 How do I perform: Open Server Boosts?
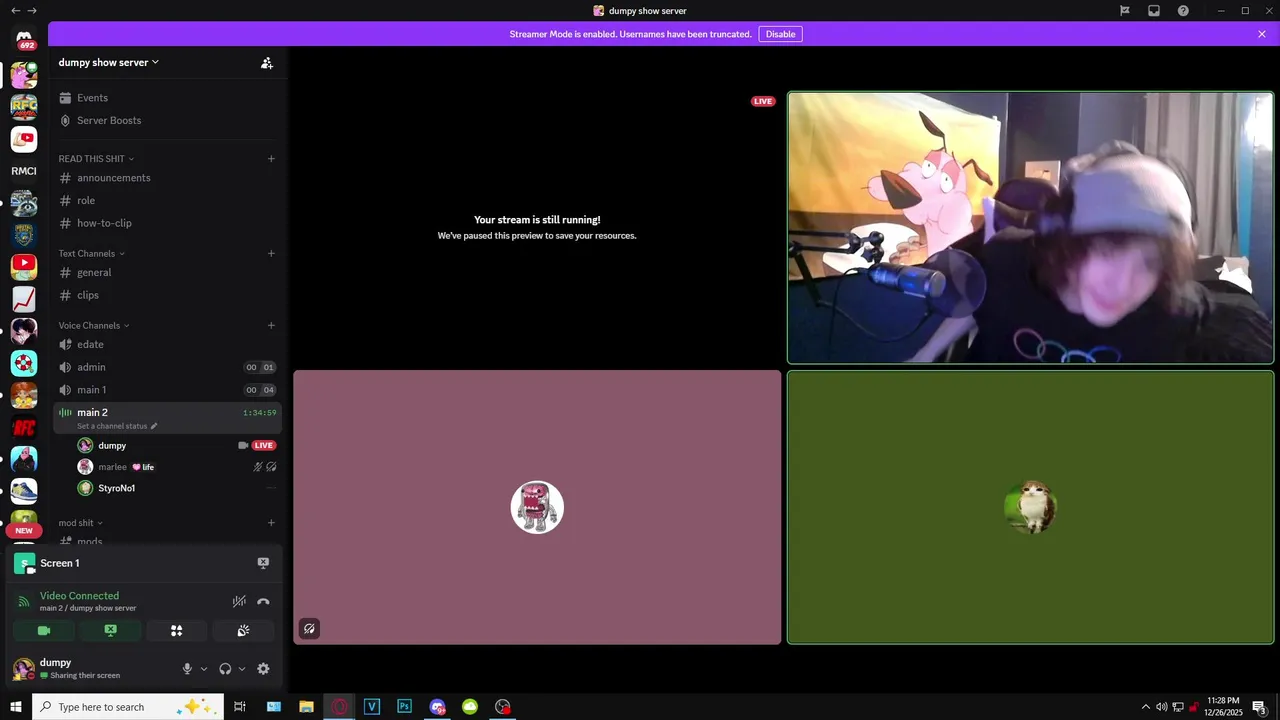point(167,120)
